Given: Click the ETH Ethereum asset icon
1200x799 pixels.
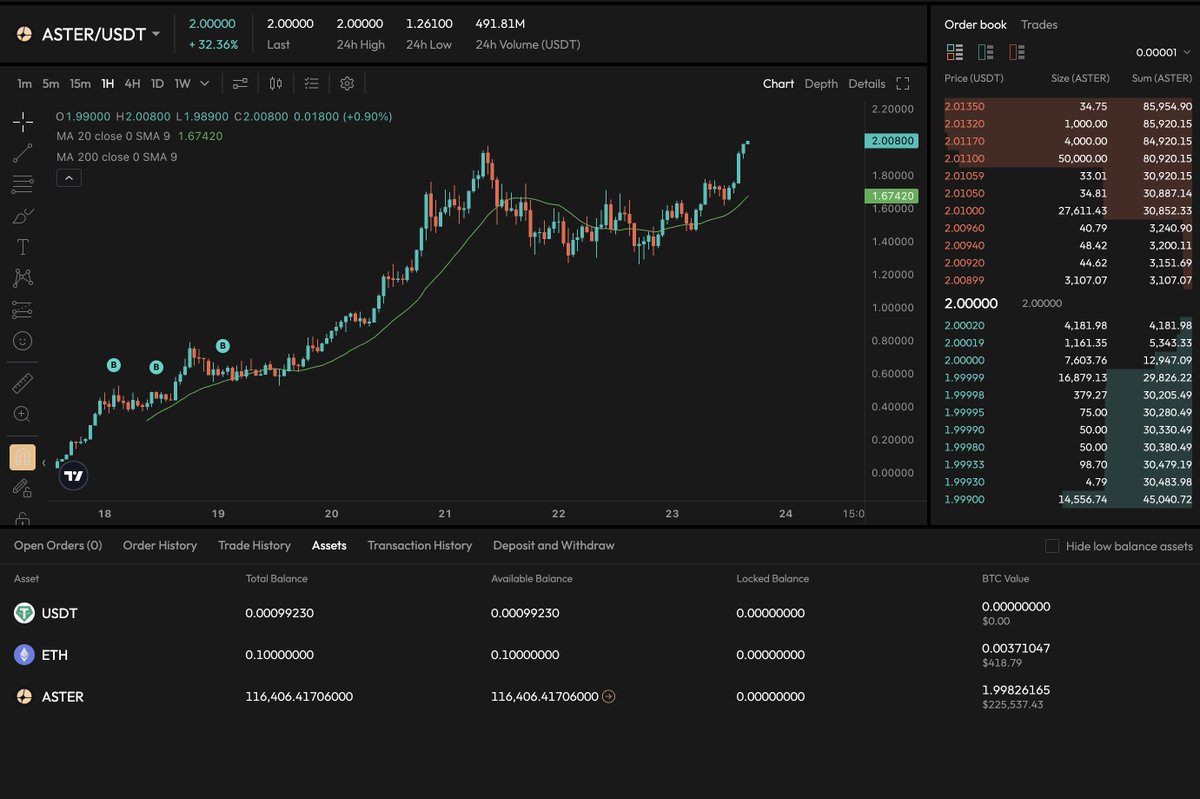Looking at the screenshot, I should (24, 655).
